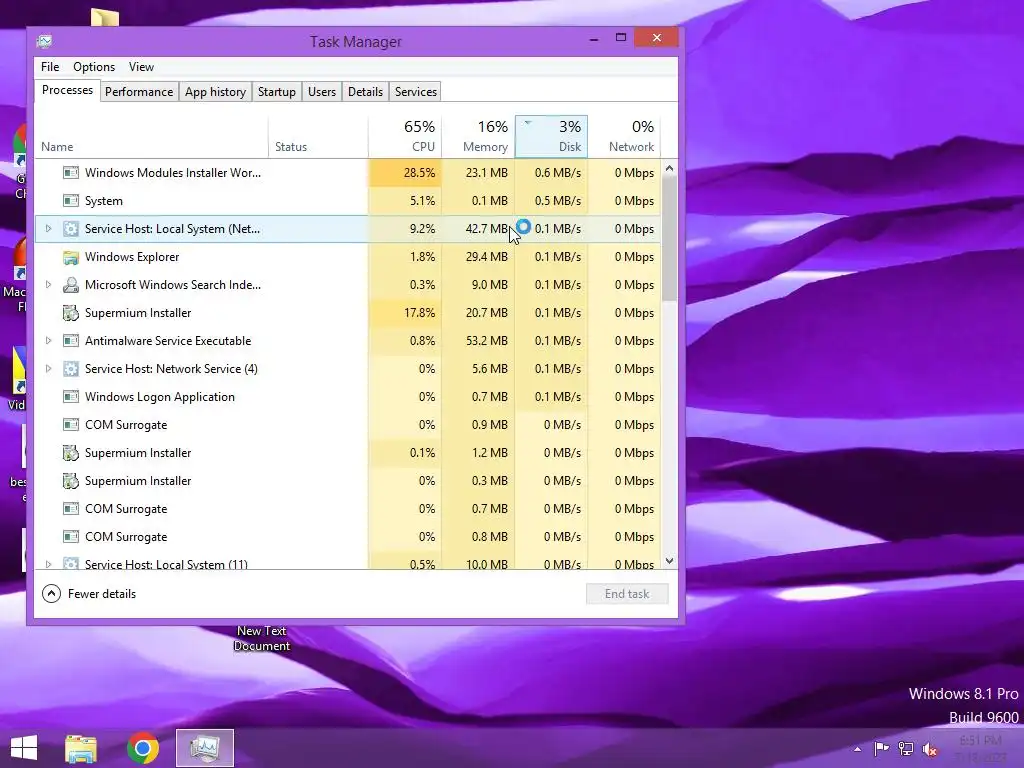Click the Microsoft Windows Search Indexer icon

[x=71, y=285]
